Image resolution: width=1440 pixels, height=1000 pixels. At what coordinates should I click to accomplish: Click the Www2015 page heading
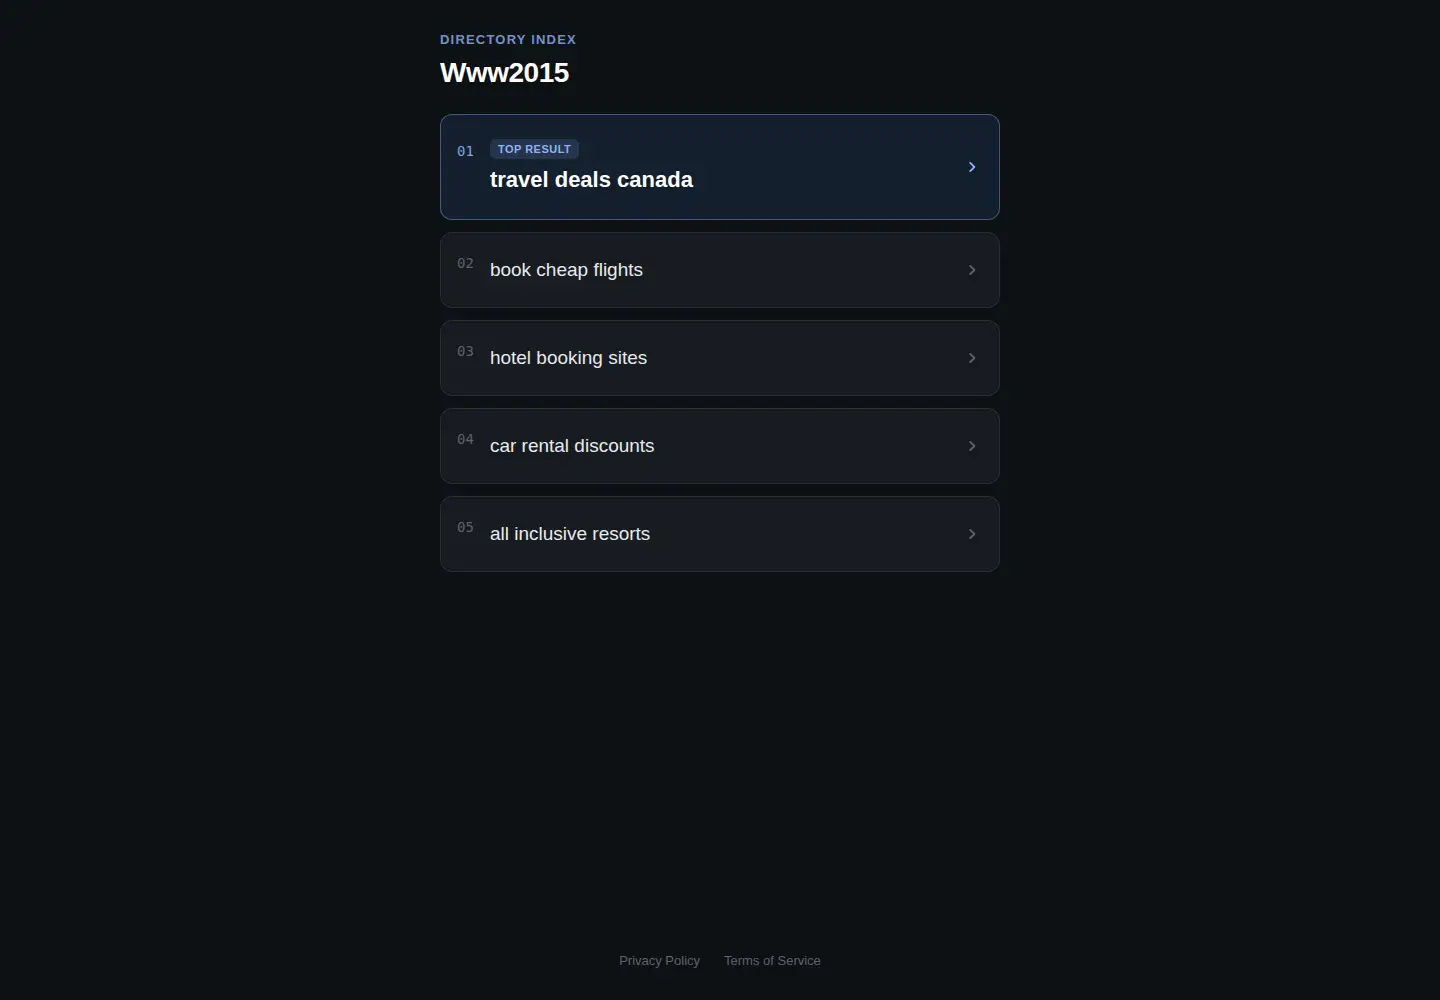[x=504, y=73]
